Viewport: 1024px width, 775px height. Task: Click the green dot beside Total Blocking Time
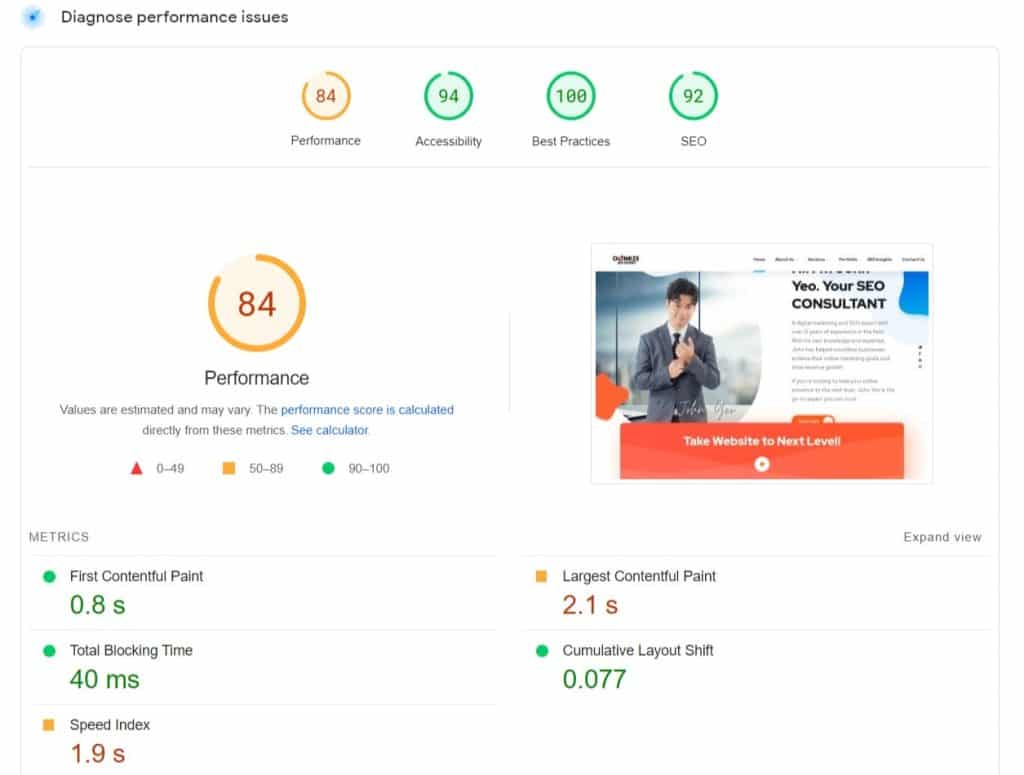click(48, 650)
